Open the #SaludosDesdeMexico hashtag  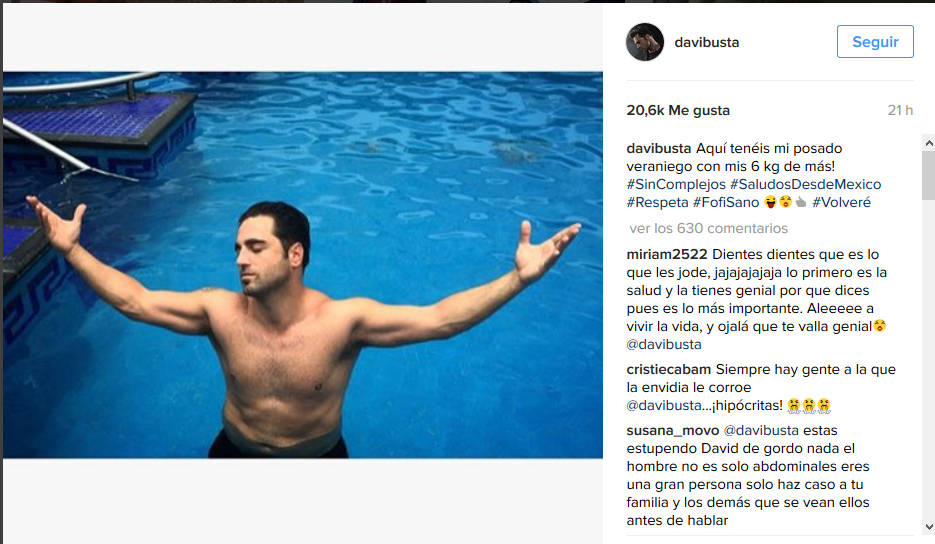(806, 184)
